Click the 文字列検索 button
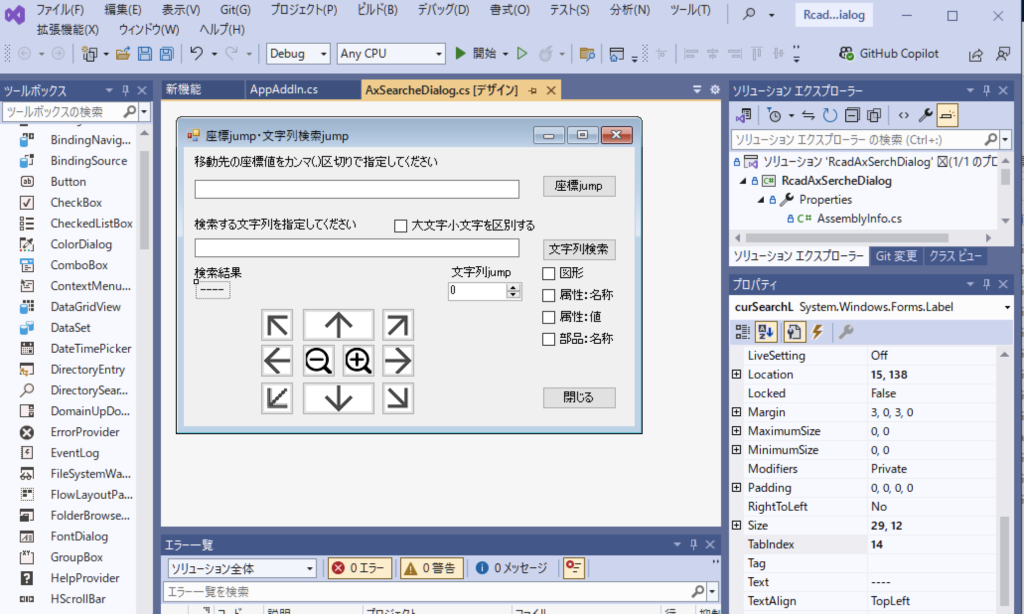Screen dimensions: 1024x614 coord(579,249)
